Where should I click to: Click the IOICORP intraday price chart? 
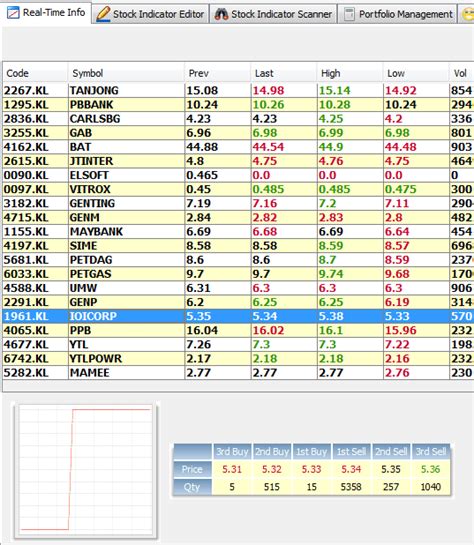coord(86,470)
